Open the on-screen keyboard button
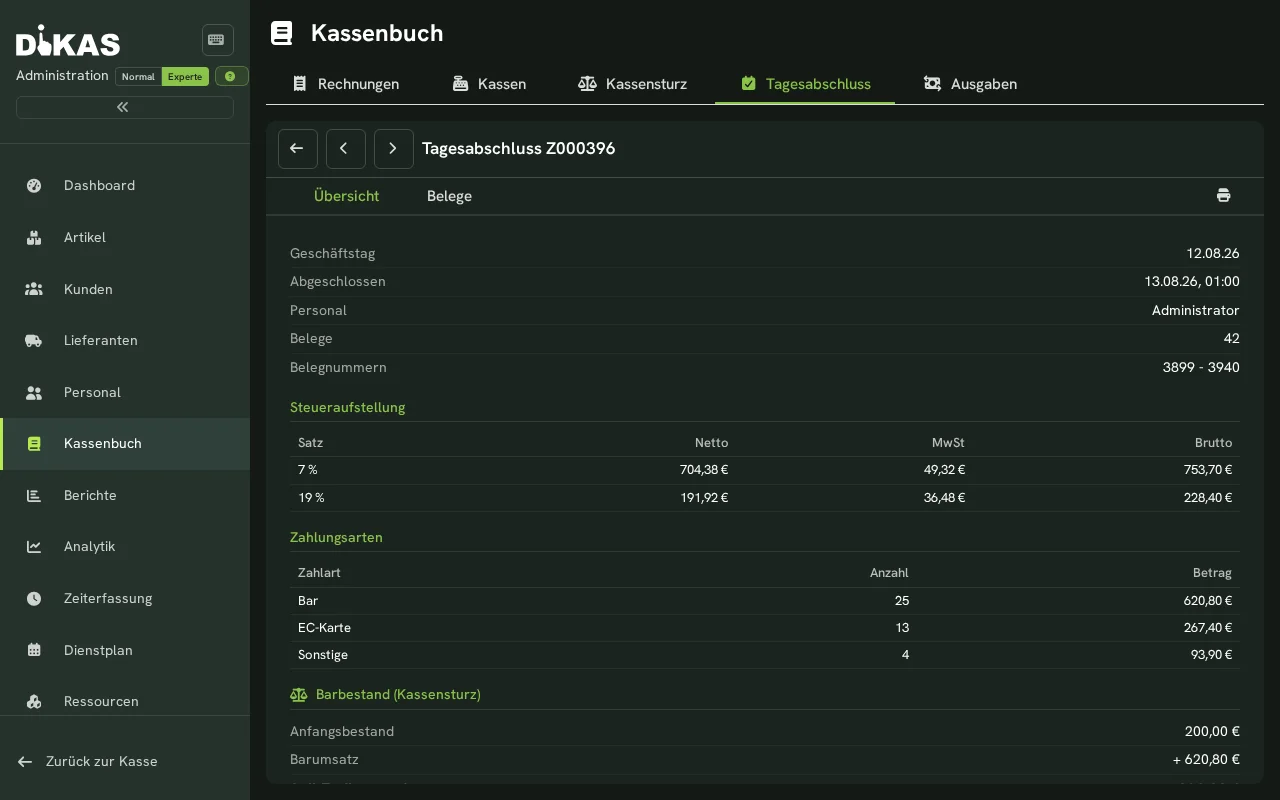This screenshot has width=1280, height=800. click(217, 40)
